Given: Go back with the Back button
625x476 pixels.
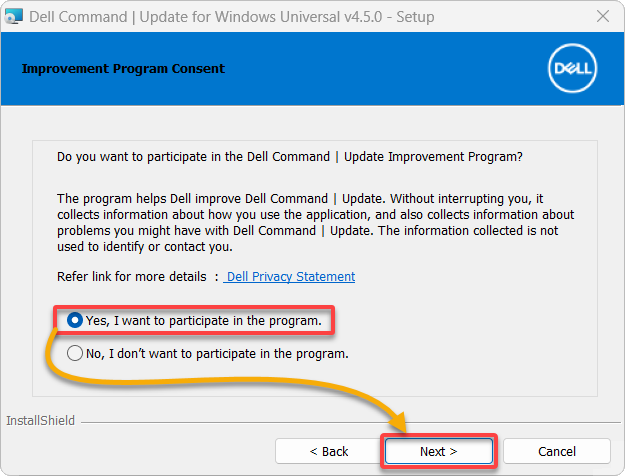Looking at the screenshot, I should coord(328,451).
